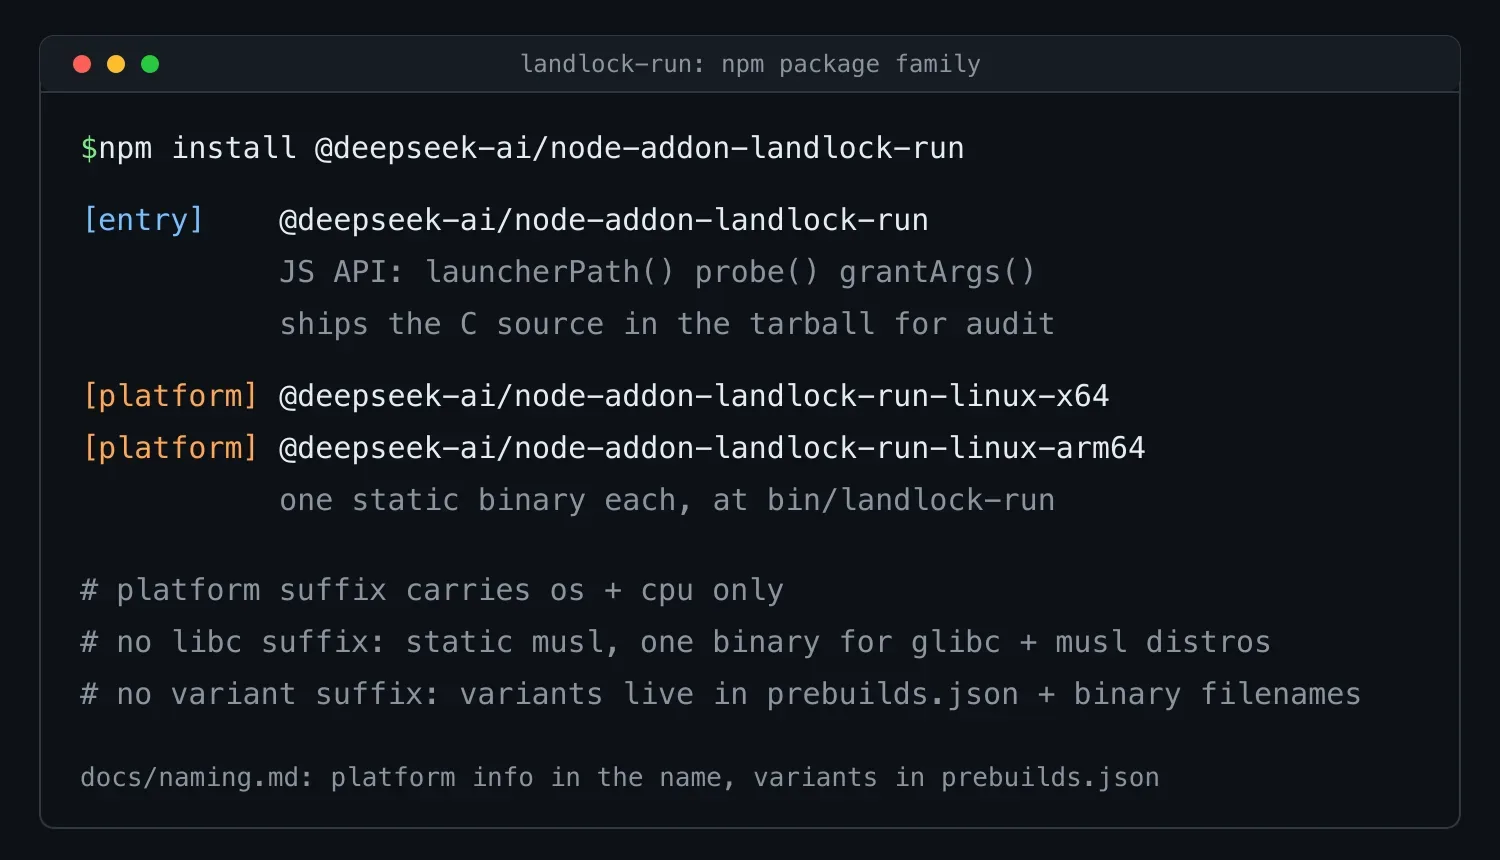Screen dimensions: 1500x860
Task: Click the green $ prompt symbol
Action: pos(89,148)
